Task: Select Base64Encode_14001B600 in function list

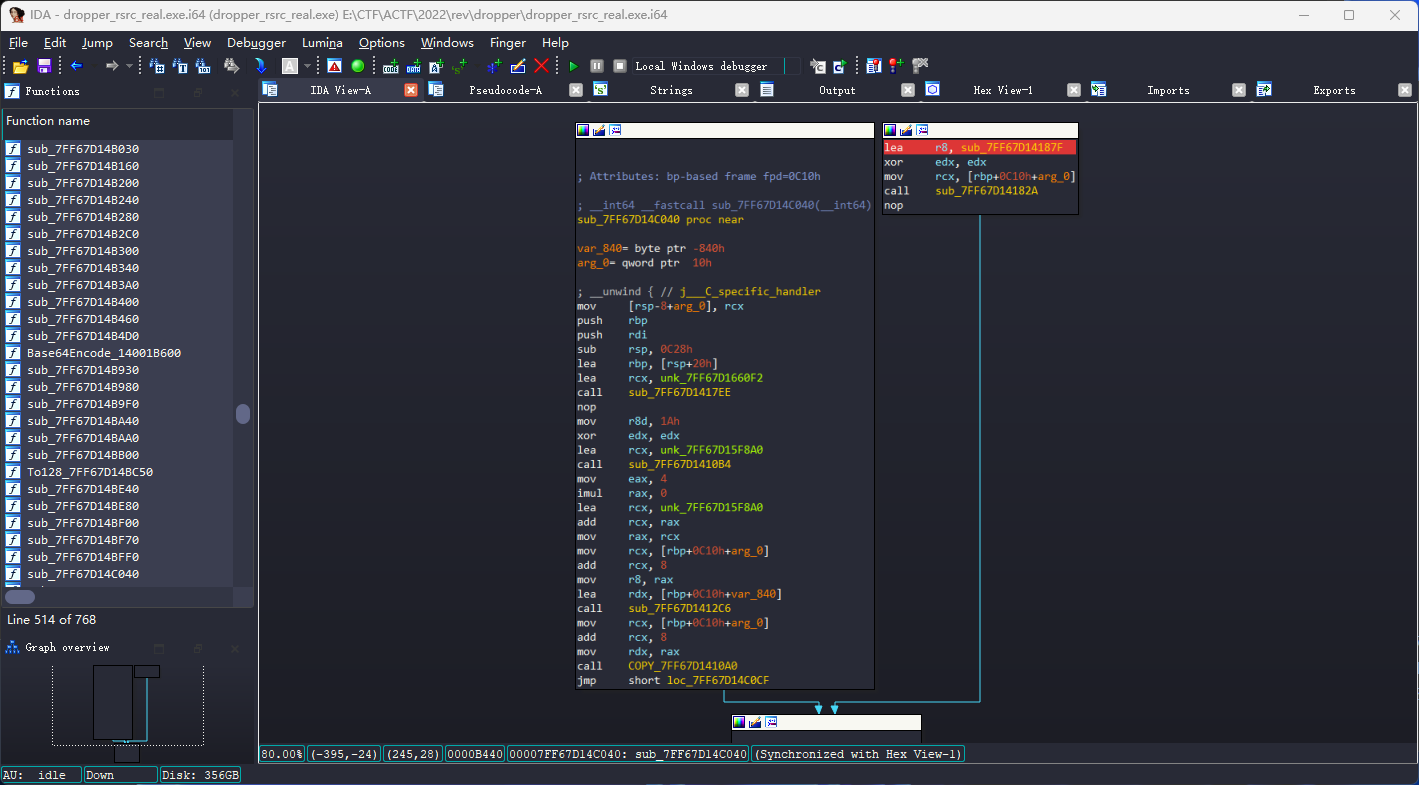Action: coord(103,353)
